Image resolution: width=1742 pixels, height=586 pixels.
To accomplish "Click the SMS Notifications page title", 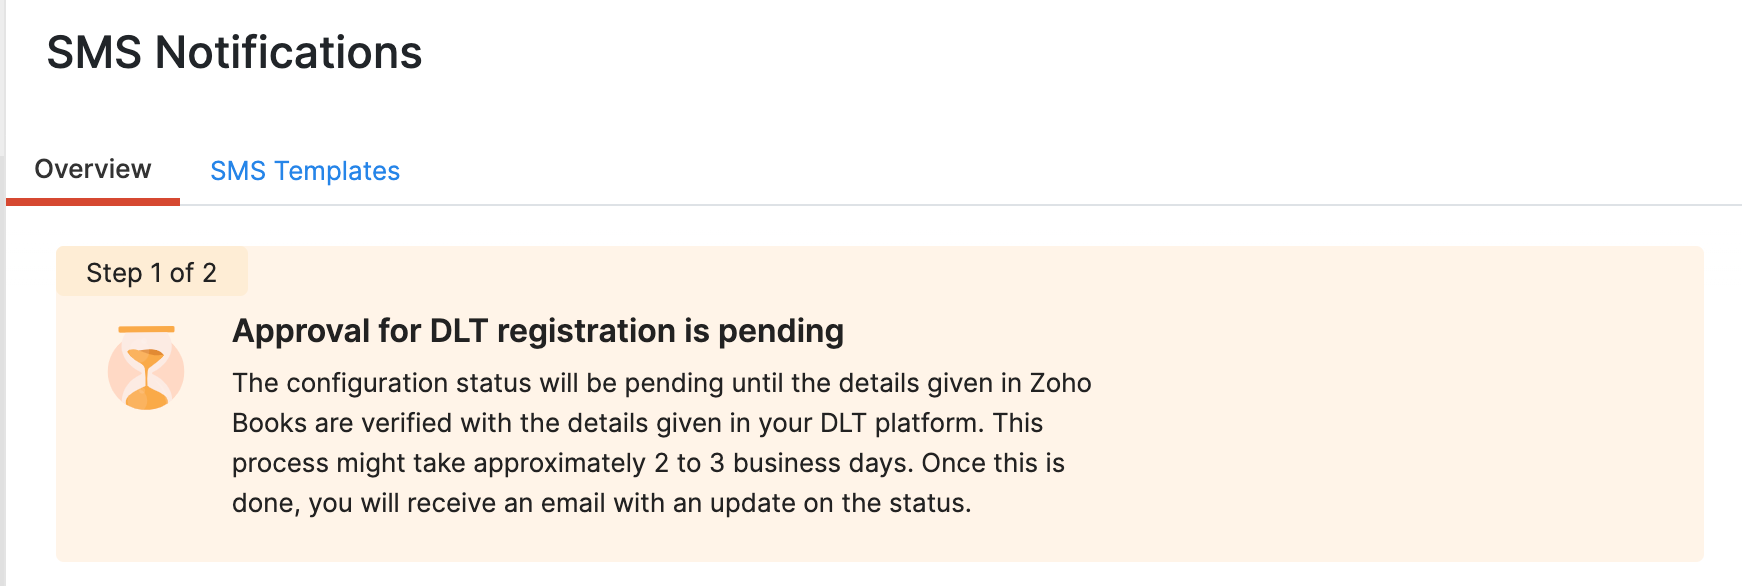I will click(234, 53).
